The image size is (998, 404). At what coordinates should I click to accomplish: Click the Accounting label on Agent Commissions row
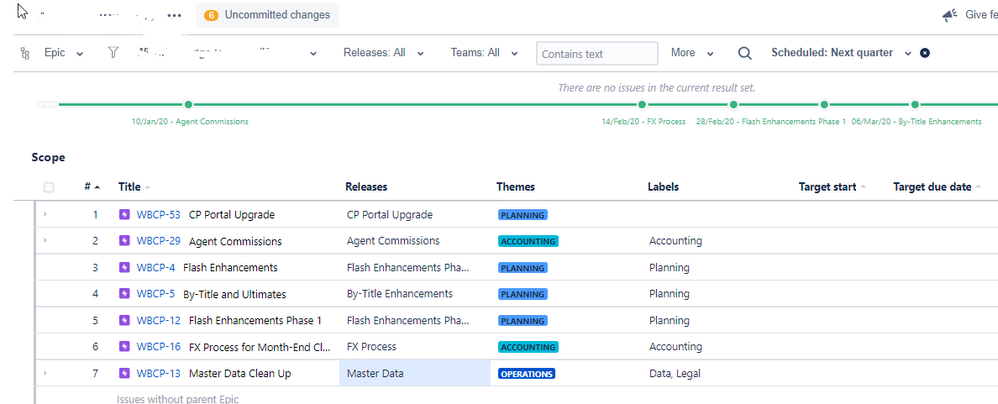[x=675, y=241]
